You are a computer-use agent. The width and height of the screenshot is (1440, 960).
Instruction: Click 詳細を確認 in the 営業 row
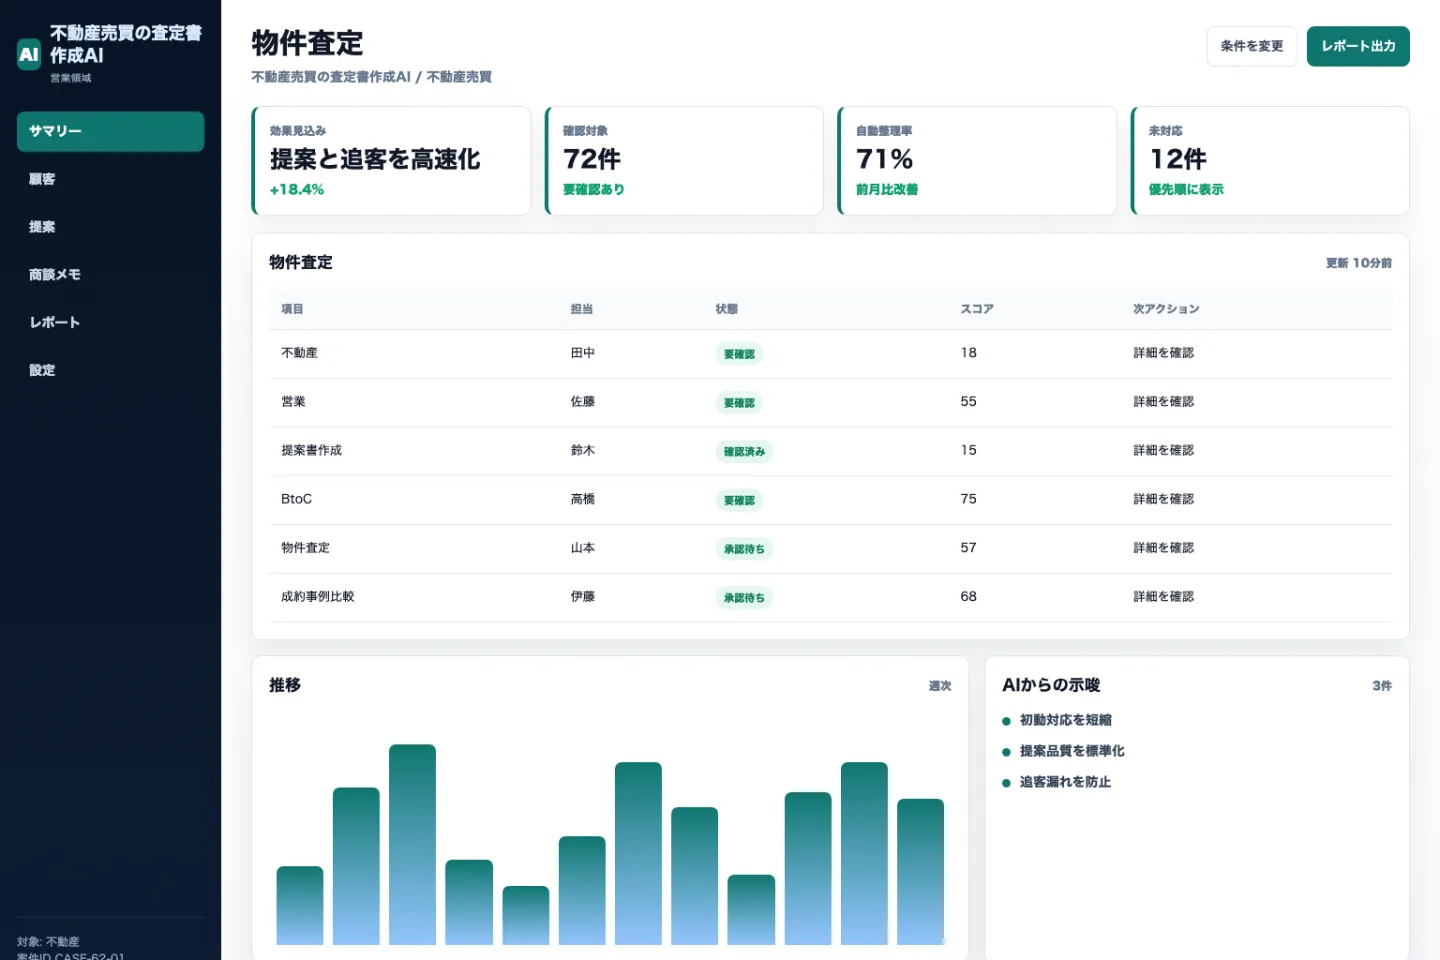click(x=1164, y=402)
